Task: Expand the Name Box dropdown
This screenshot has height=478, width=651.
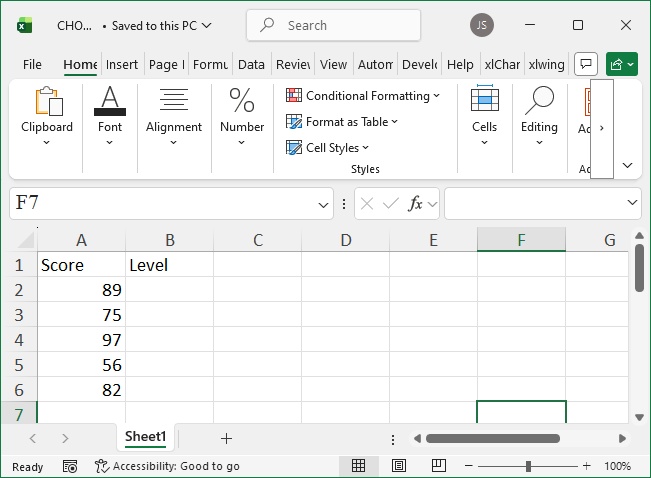Action: coord(323,204)
